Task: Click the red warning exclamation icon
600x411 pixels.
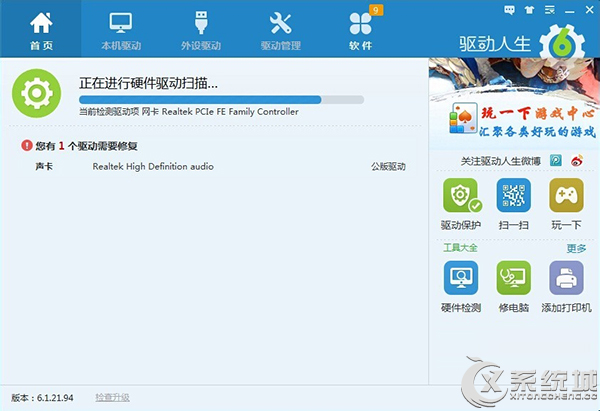Action: click(x=26, y=145)
